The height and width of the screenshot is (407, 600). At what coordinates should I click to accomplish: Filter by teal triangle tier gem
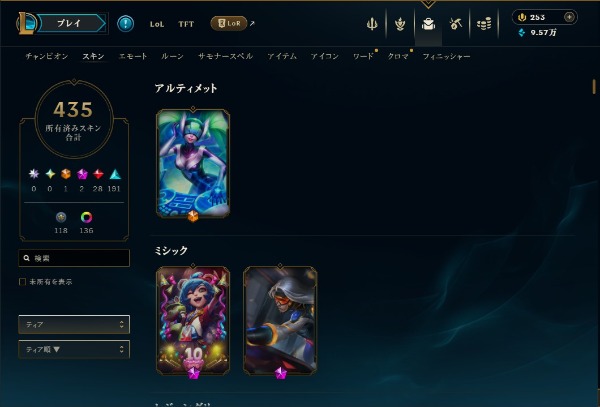[x=115, y=174]
